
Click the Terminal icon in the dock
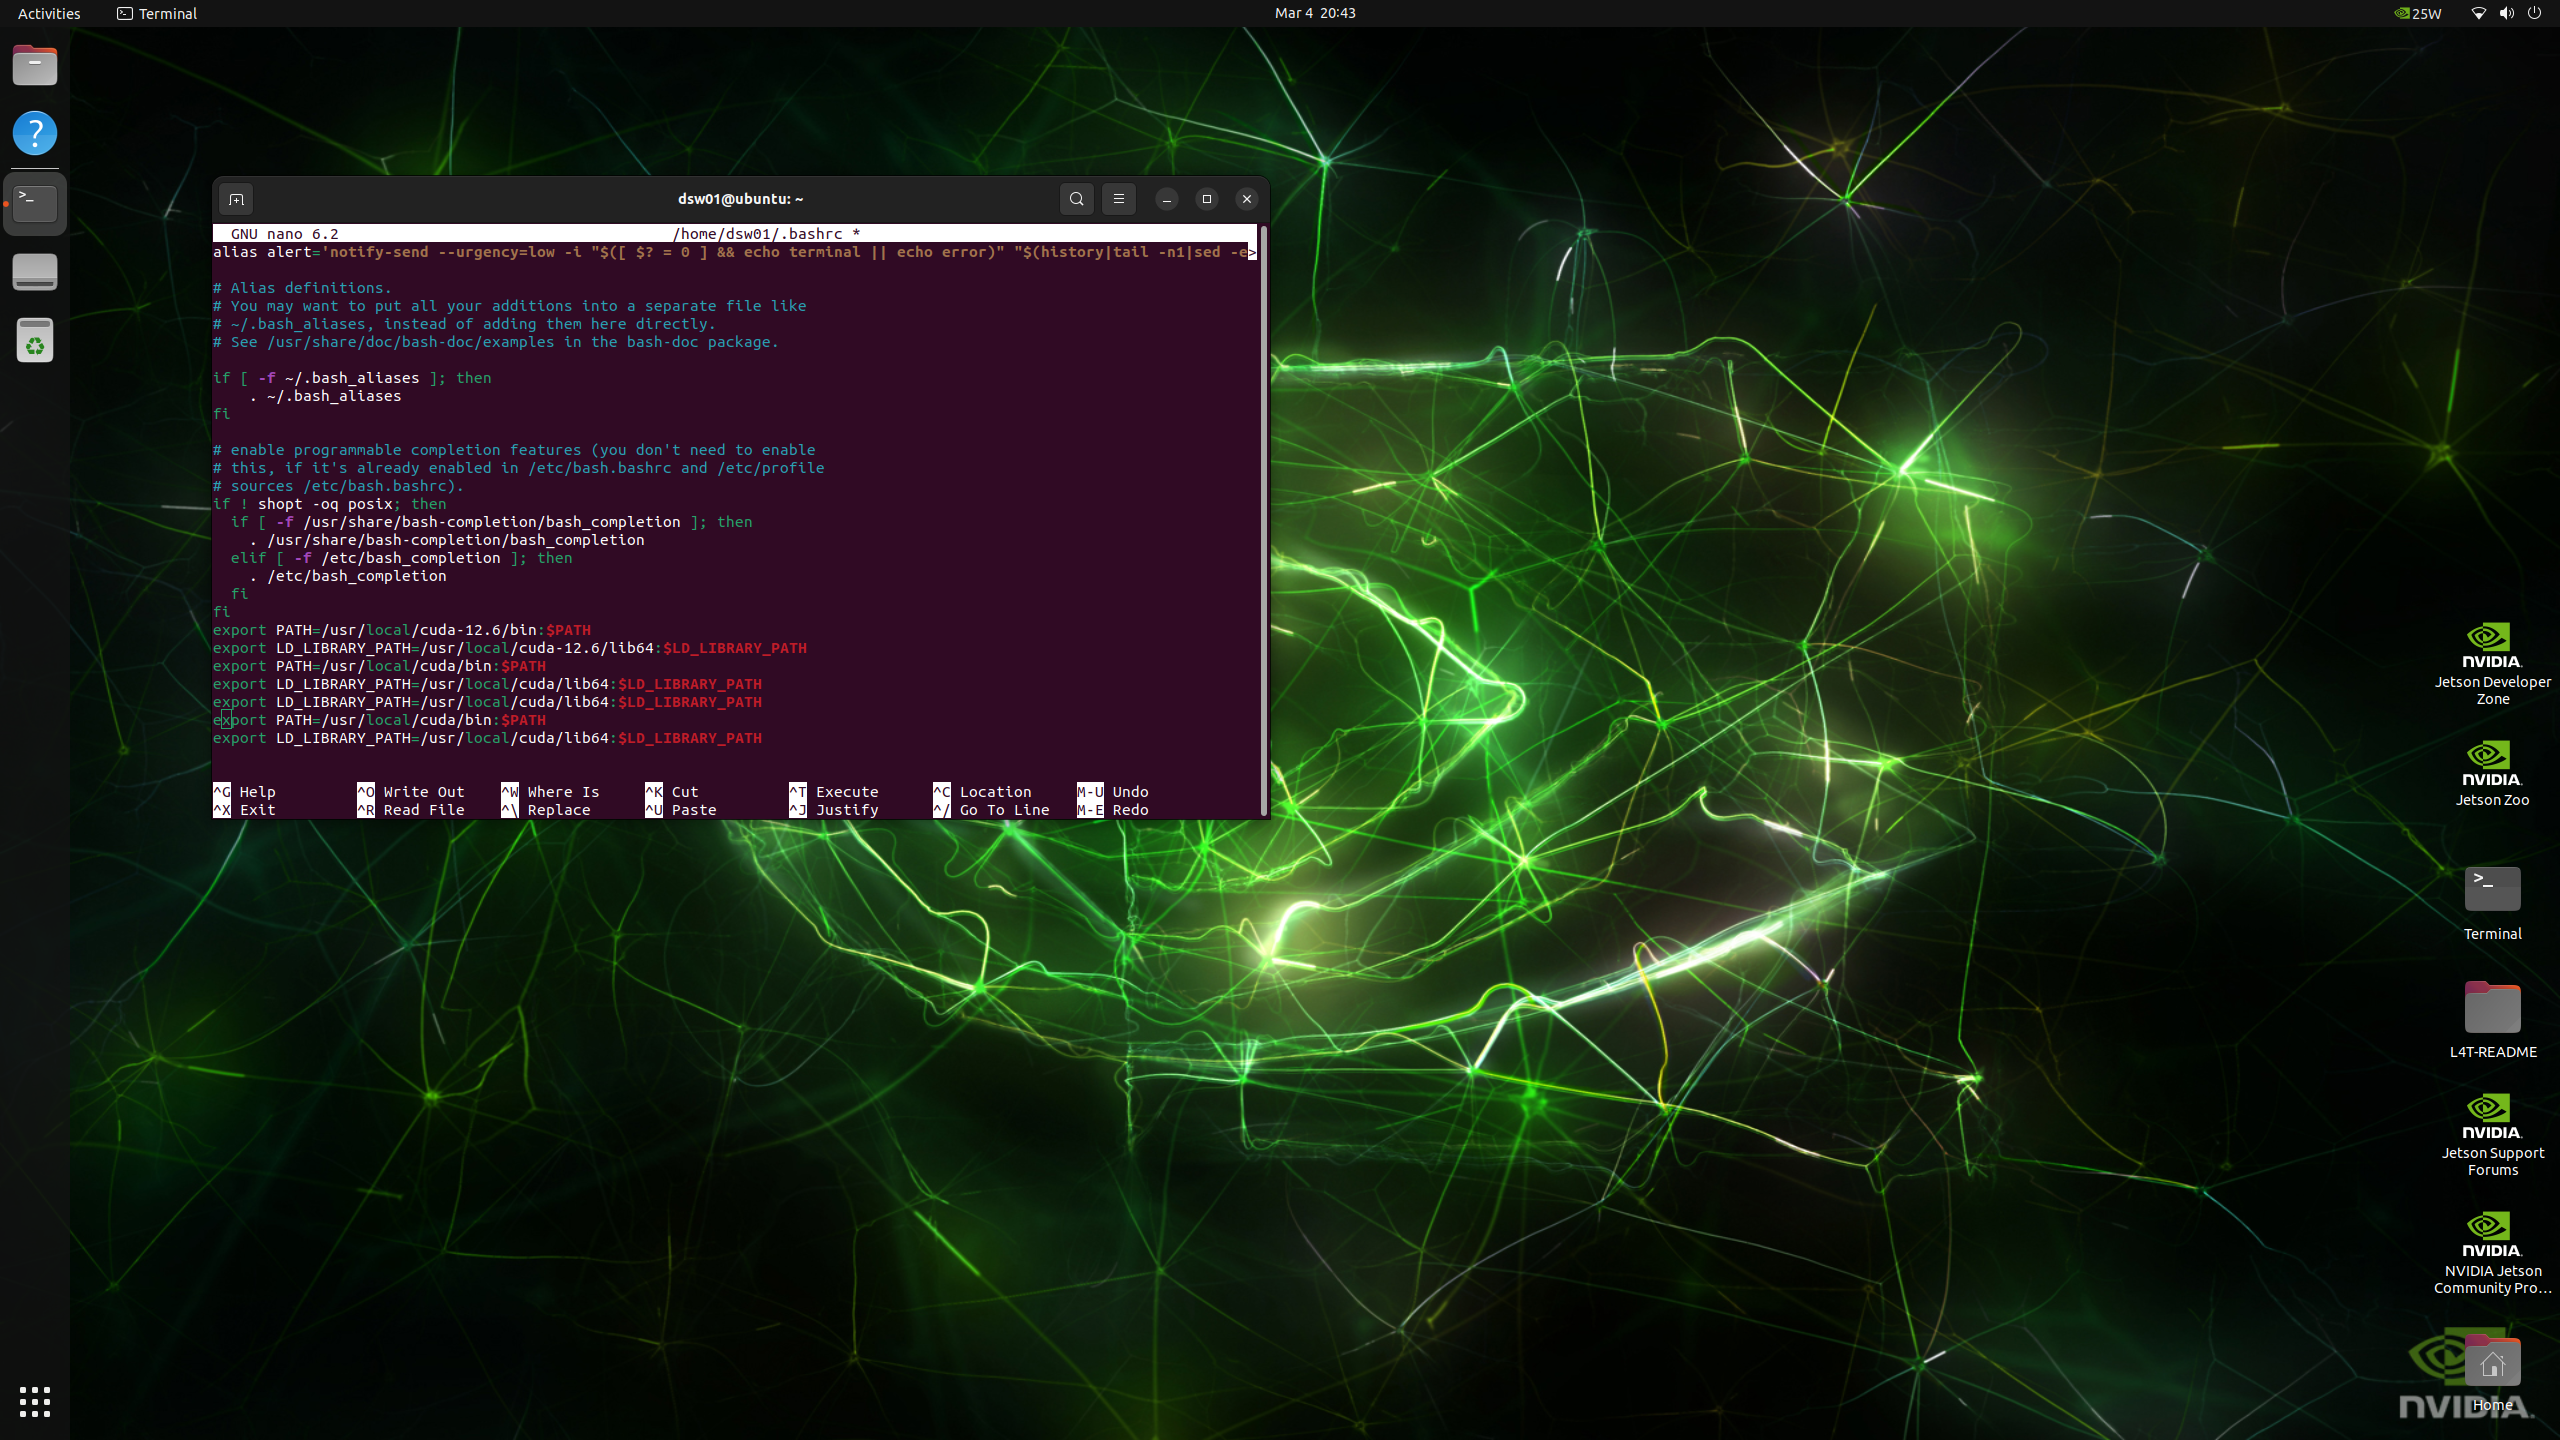(x=35, y=203)
